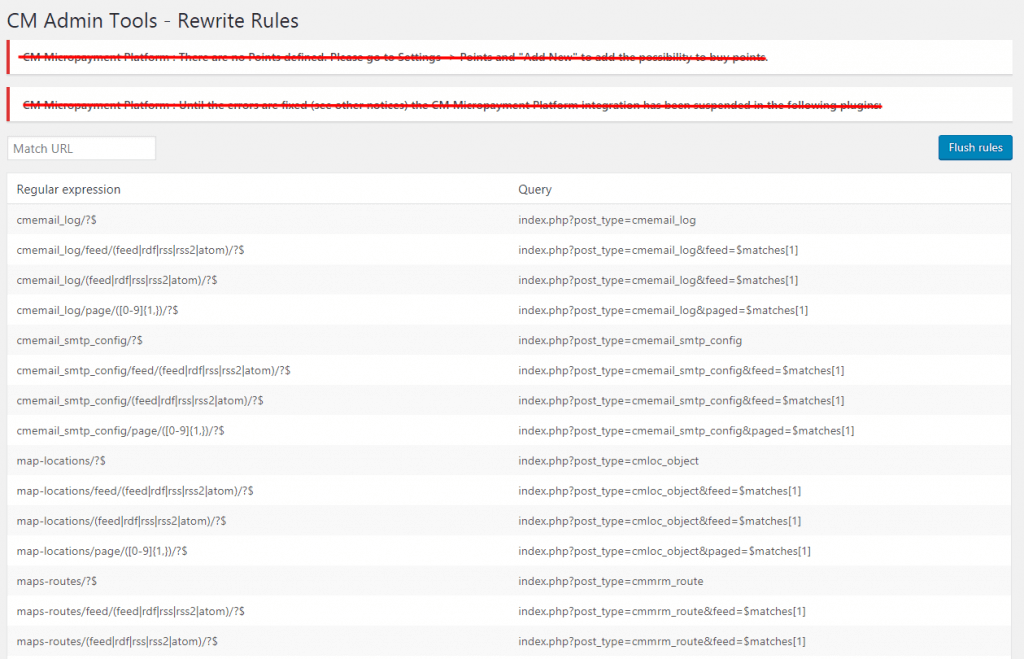The image size is (1024, 659).
Task: Click the index.php?post_type=cmemail_smtp_config query cell
Action: tap(630, 340)
